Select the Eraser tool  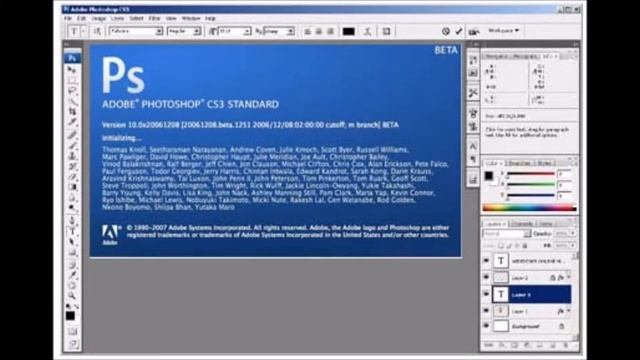coord(72,177)
